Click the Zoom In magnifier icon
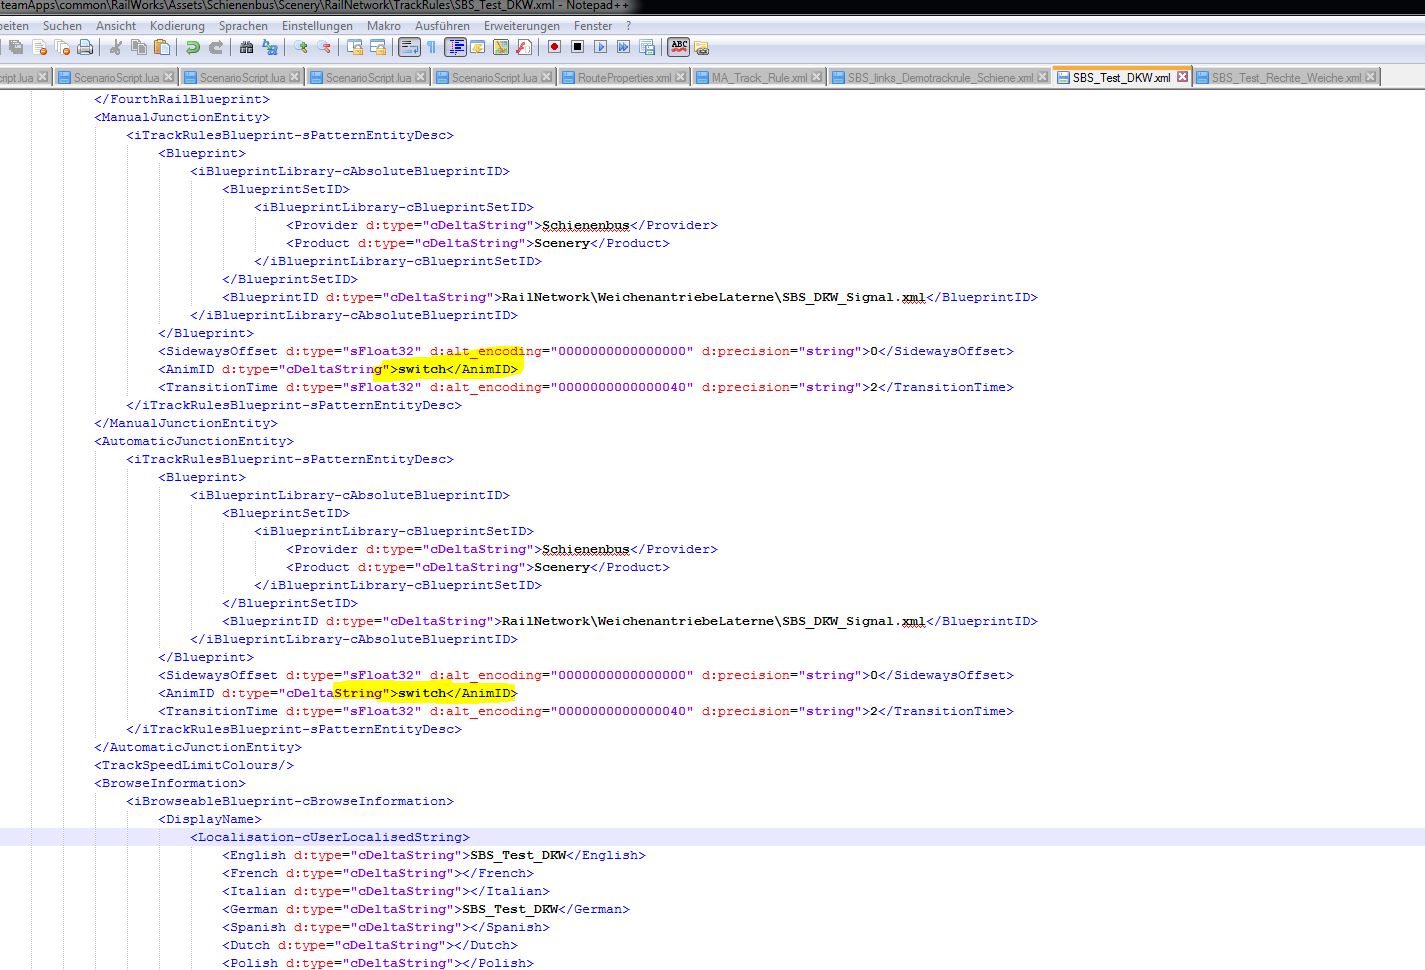This screenshot has height=970, width=1425. (301, 47)
